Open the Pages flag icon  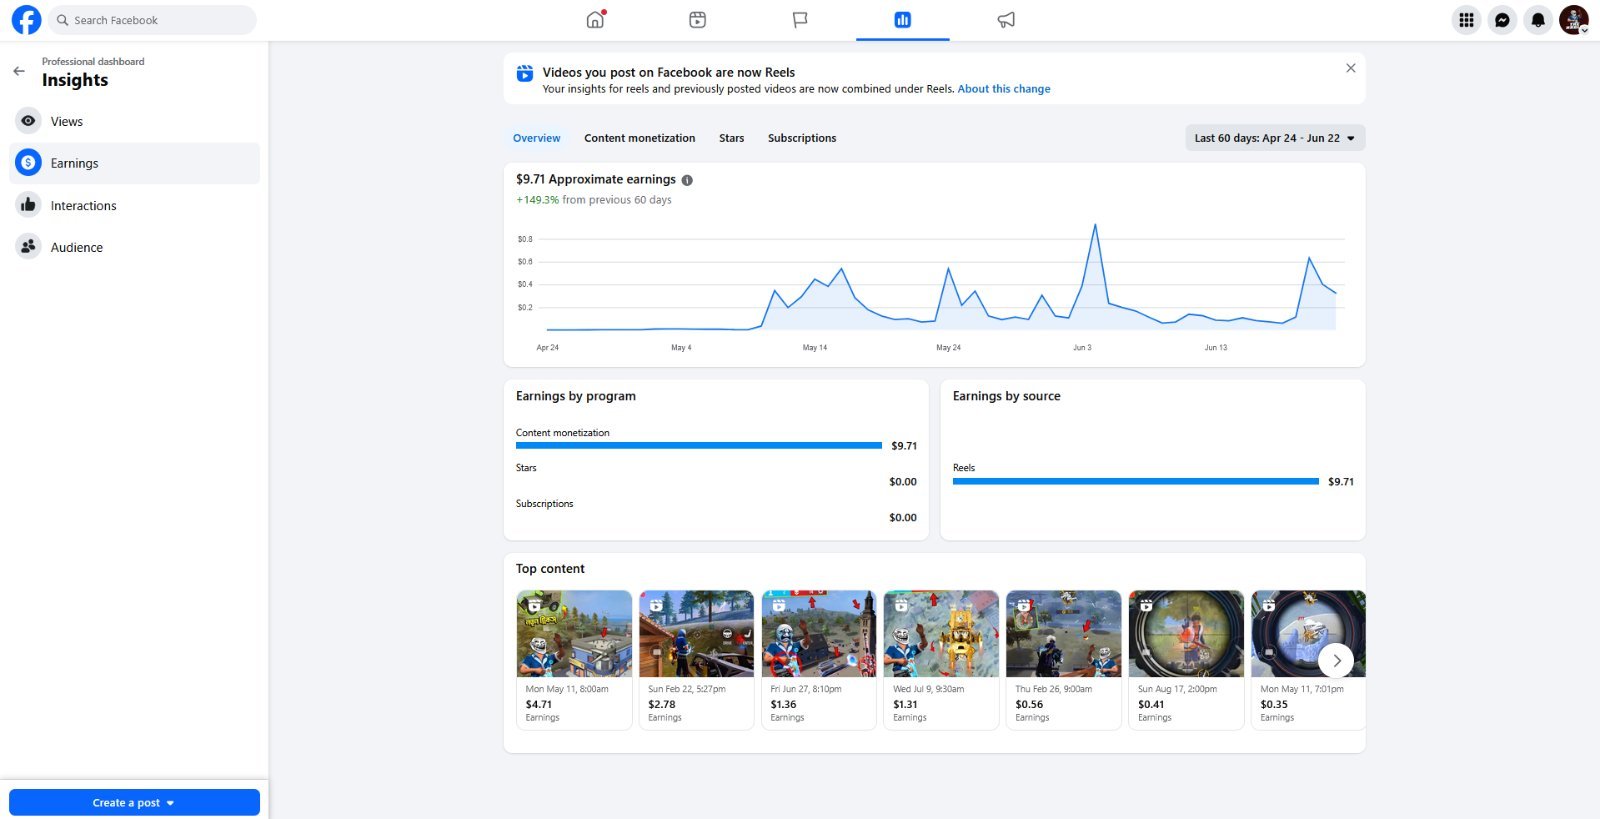pos(800,20)
